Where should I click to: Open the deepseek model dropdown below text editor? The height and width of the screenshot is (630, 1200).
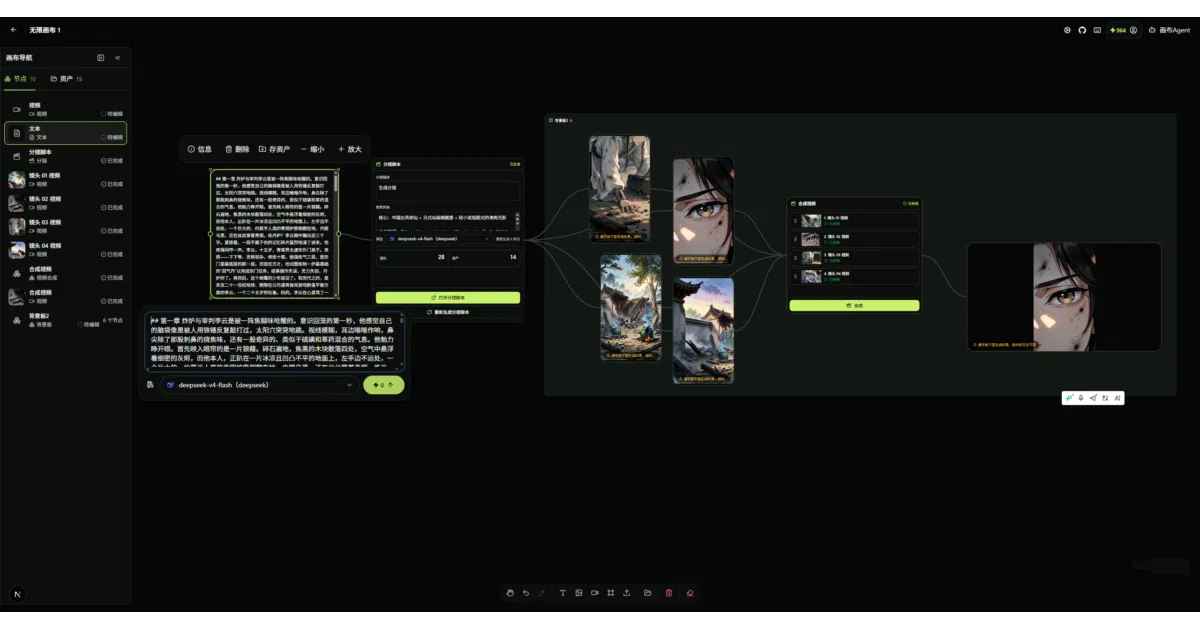(x=259, y=384)
